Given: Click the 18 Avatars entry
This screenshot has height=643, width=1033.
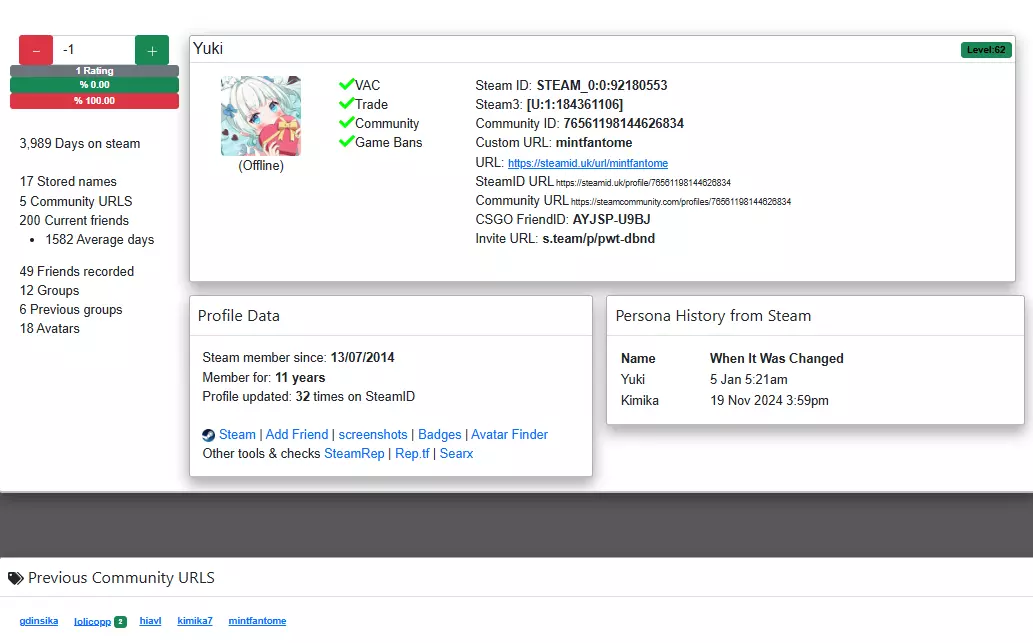Looking at the screenshot, I should coord(49,329).
